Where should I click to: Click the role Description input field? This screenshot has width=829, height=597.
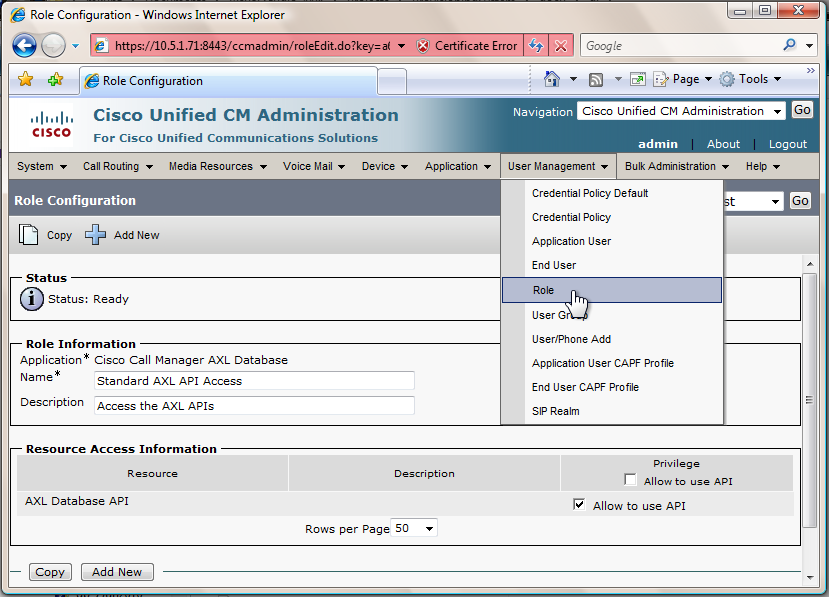pyautogui.click(x=254, y=406)
